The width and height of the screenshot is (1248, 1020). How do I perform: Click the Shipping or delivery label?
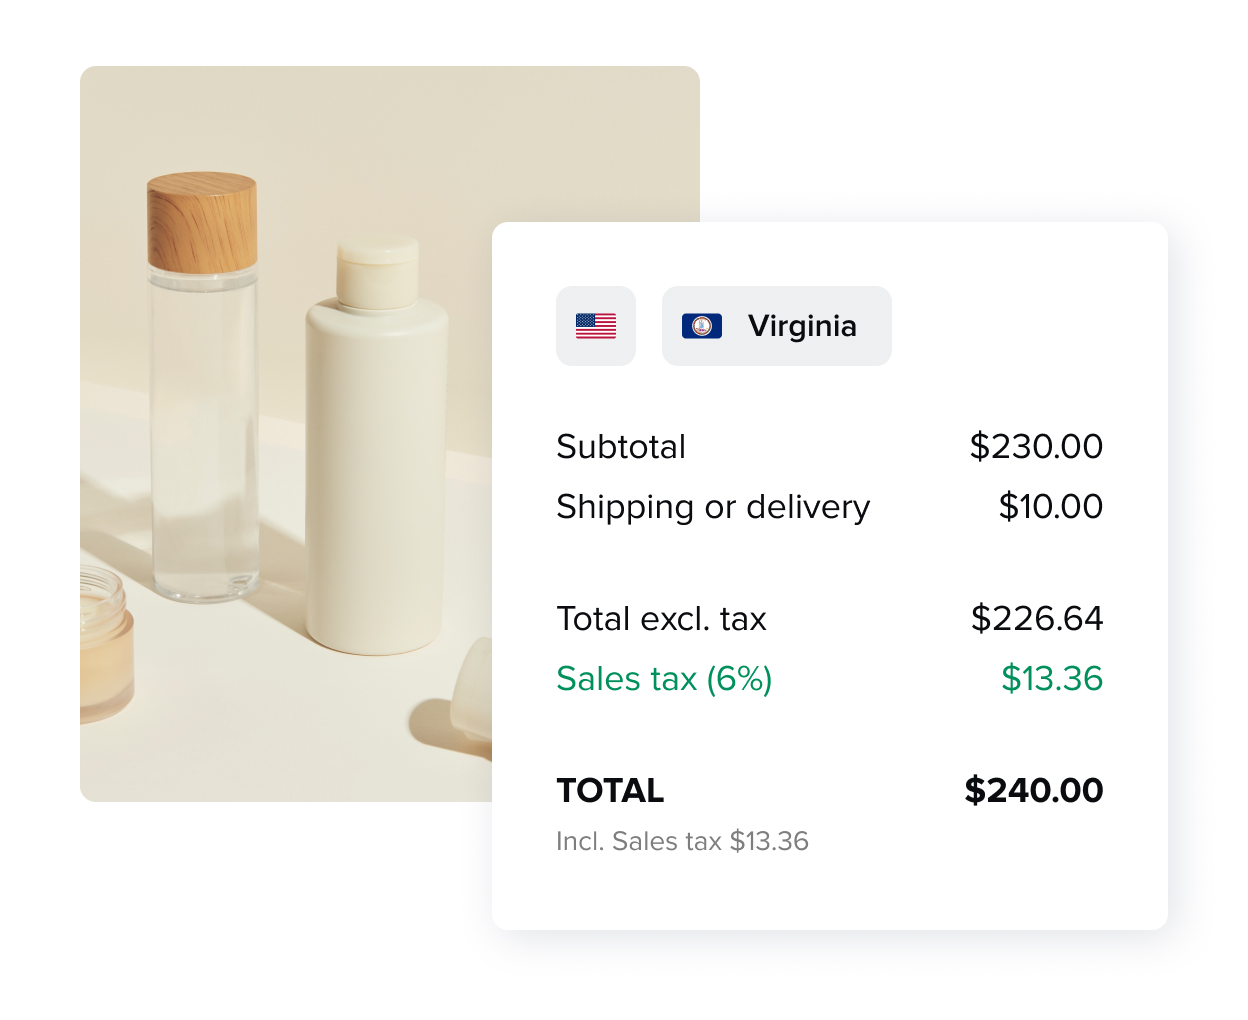point(713,507)
